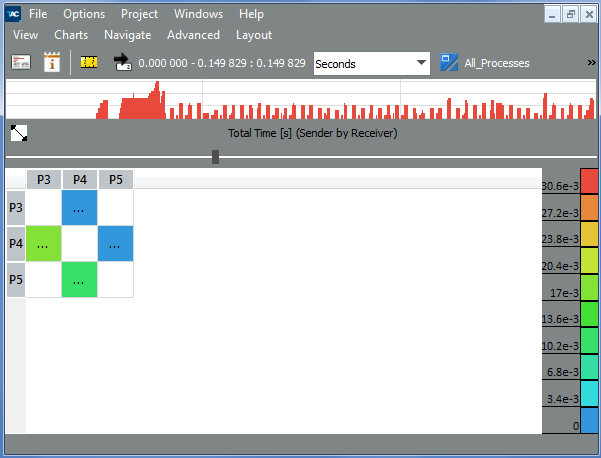Click the green 13.6e-3 legend swatch
The image size is (601, 458).
tap(589, 314)
